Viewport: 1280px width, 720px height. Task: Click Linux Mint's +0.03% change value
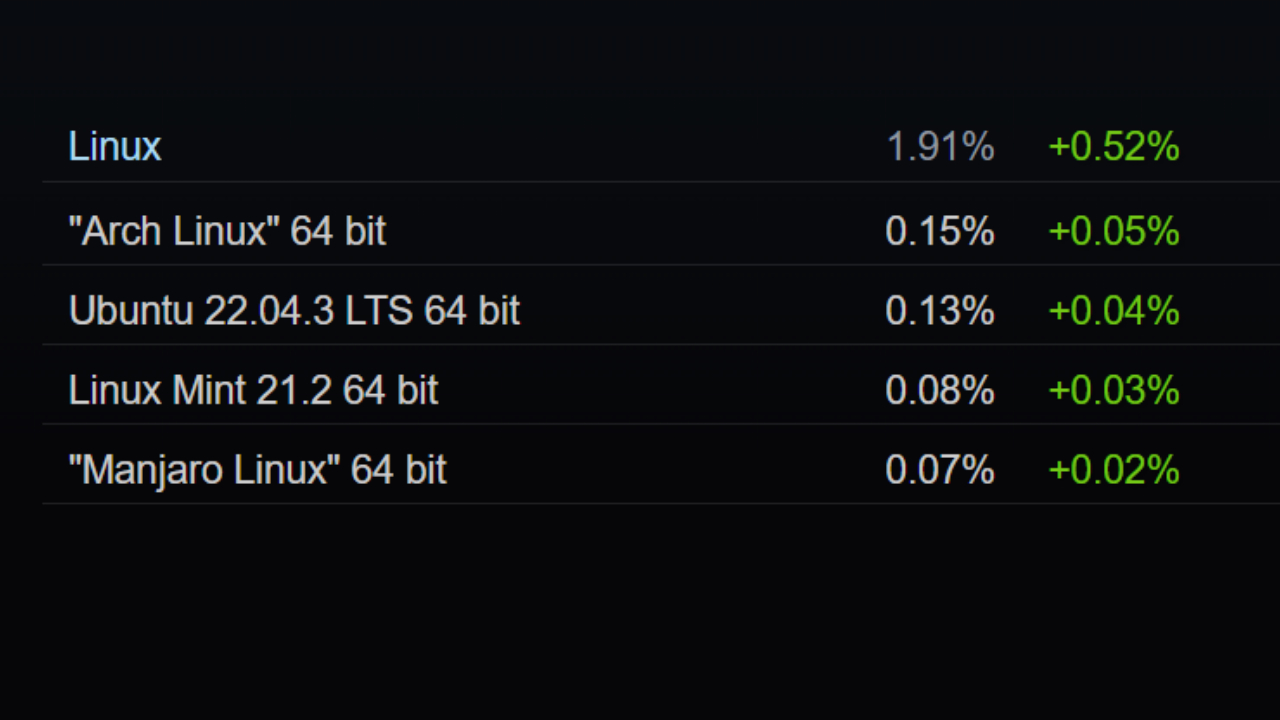[1113, 389]
